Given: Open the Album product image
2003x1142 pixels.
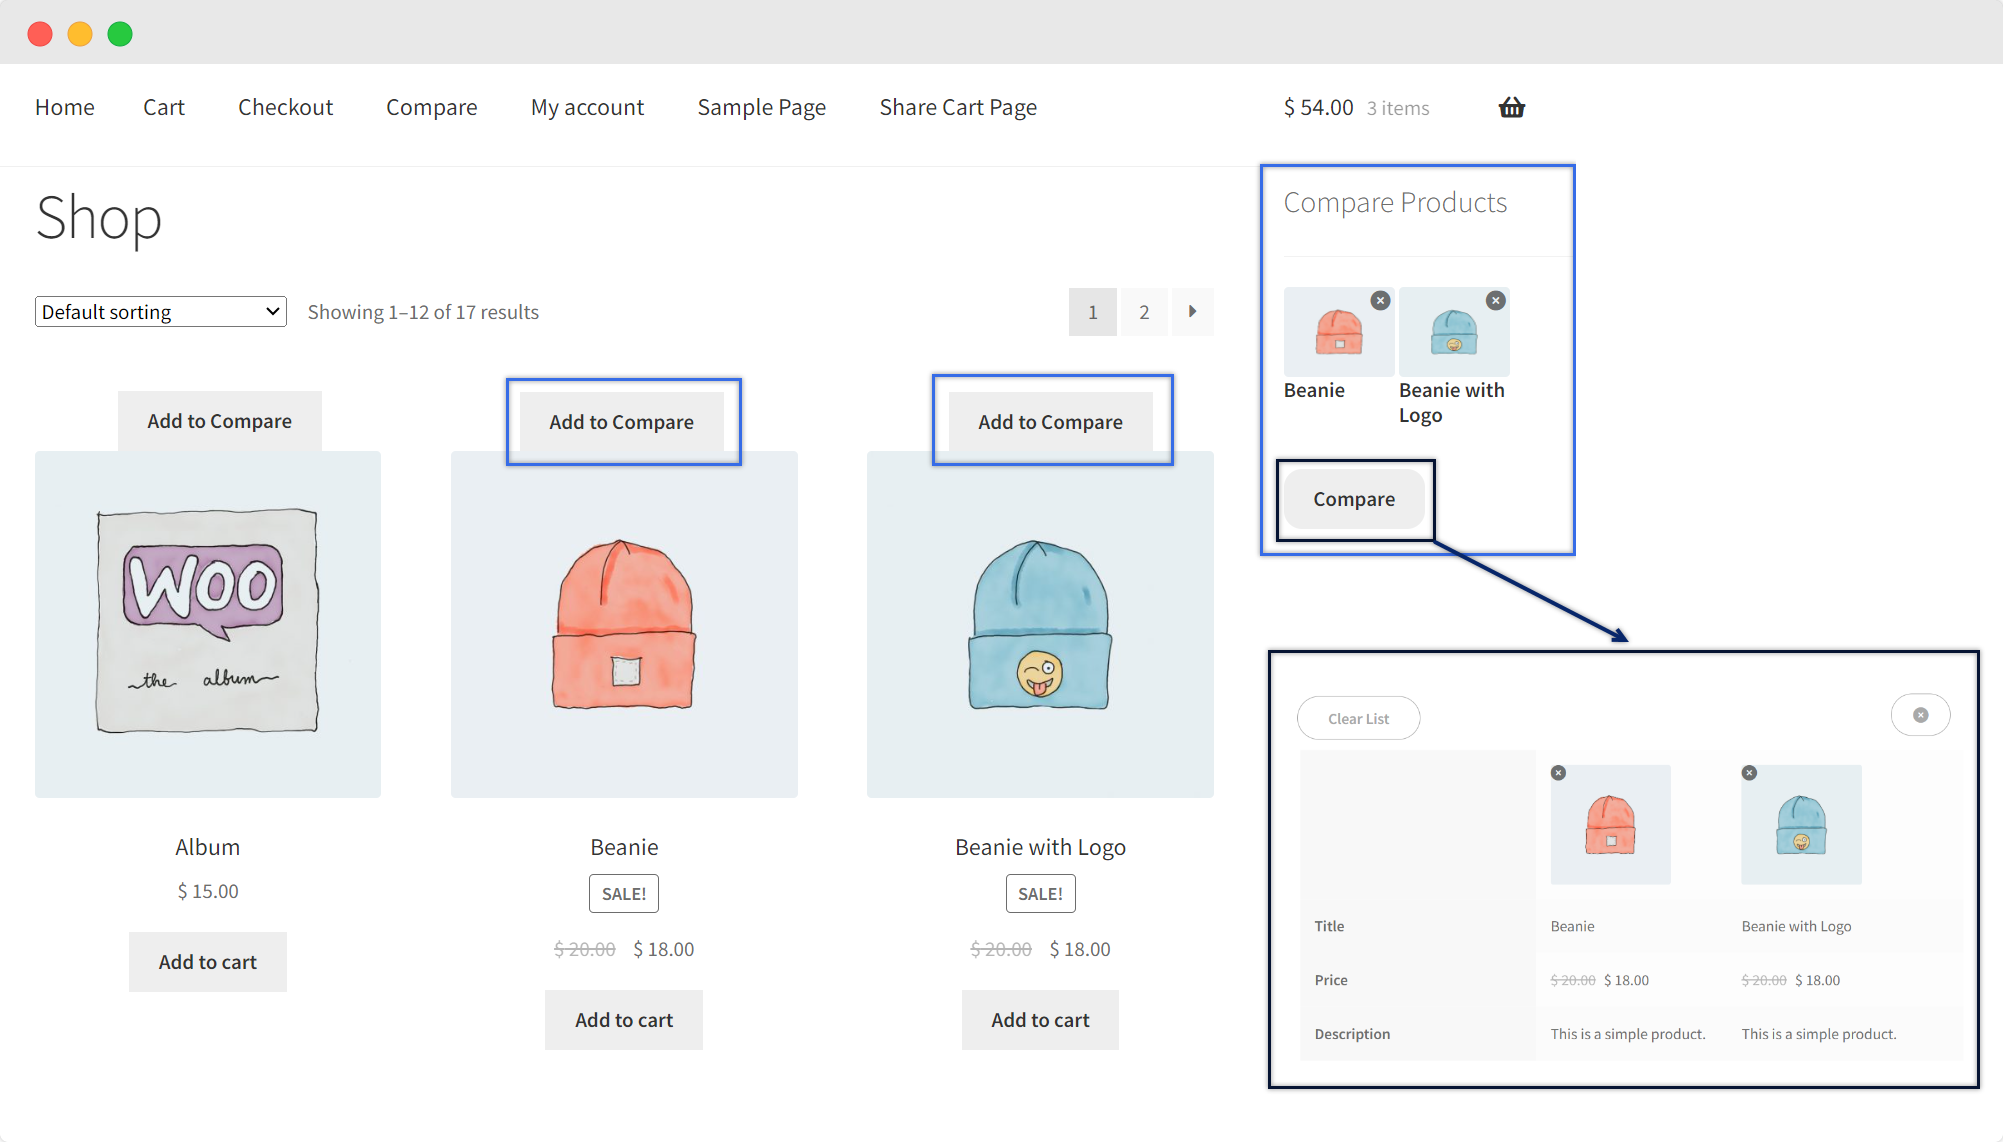Looking at the screenshot, I should 208,624.
